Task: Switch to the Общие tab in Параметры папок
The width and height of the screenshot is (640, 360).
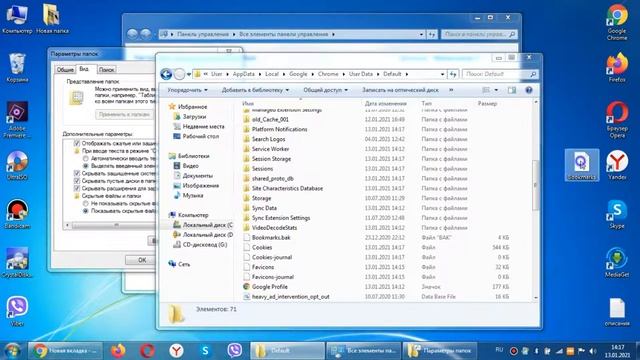Action: (65, 70)
